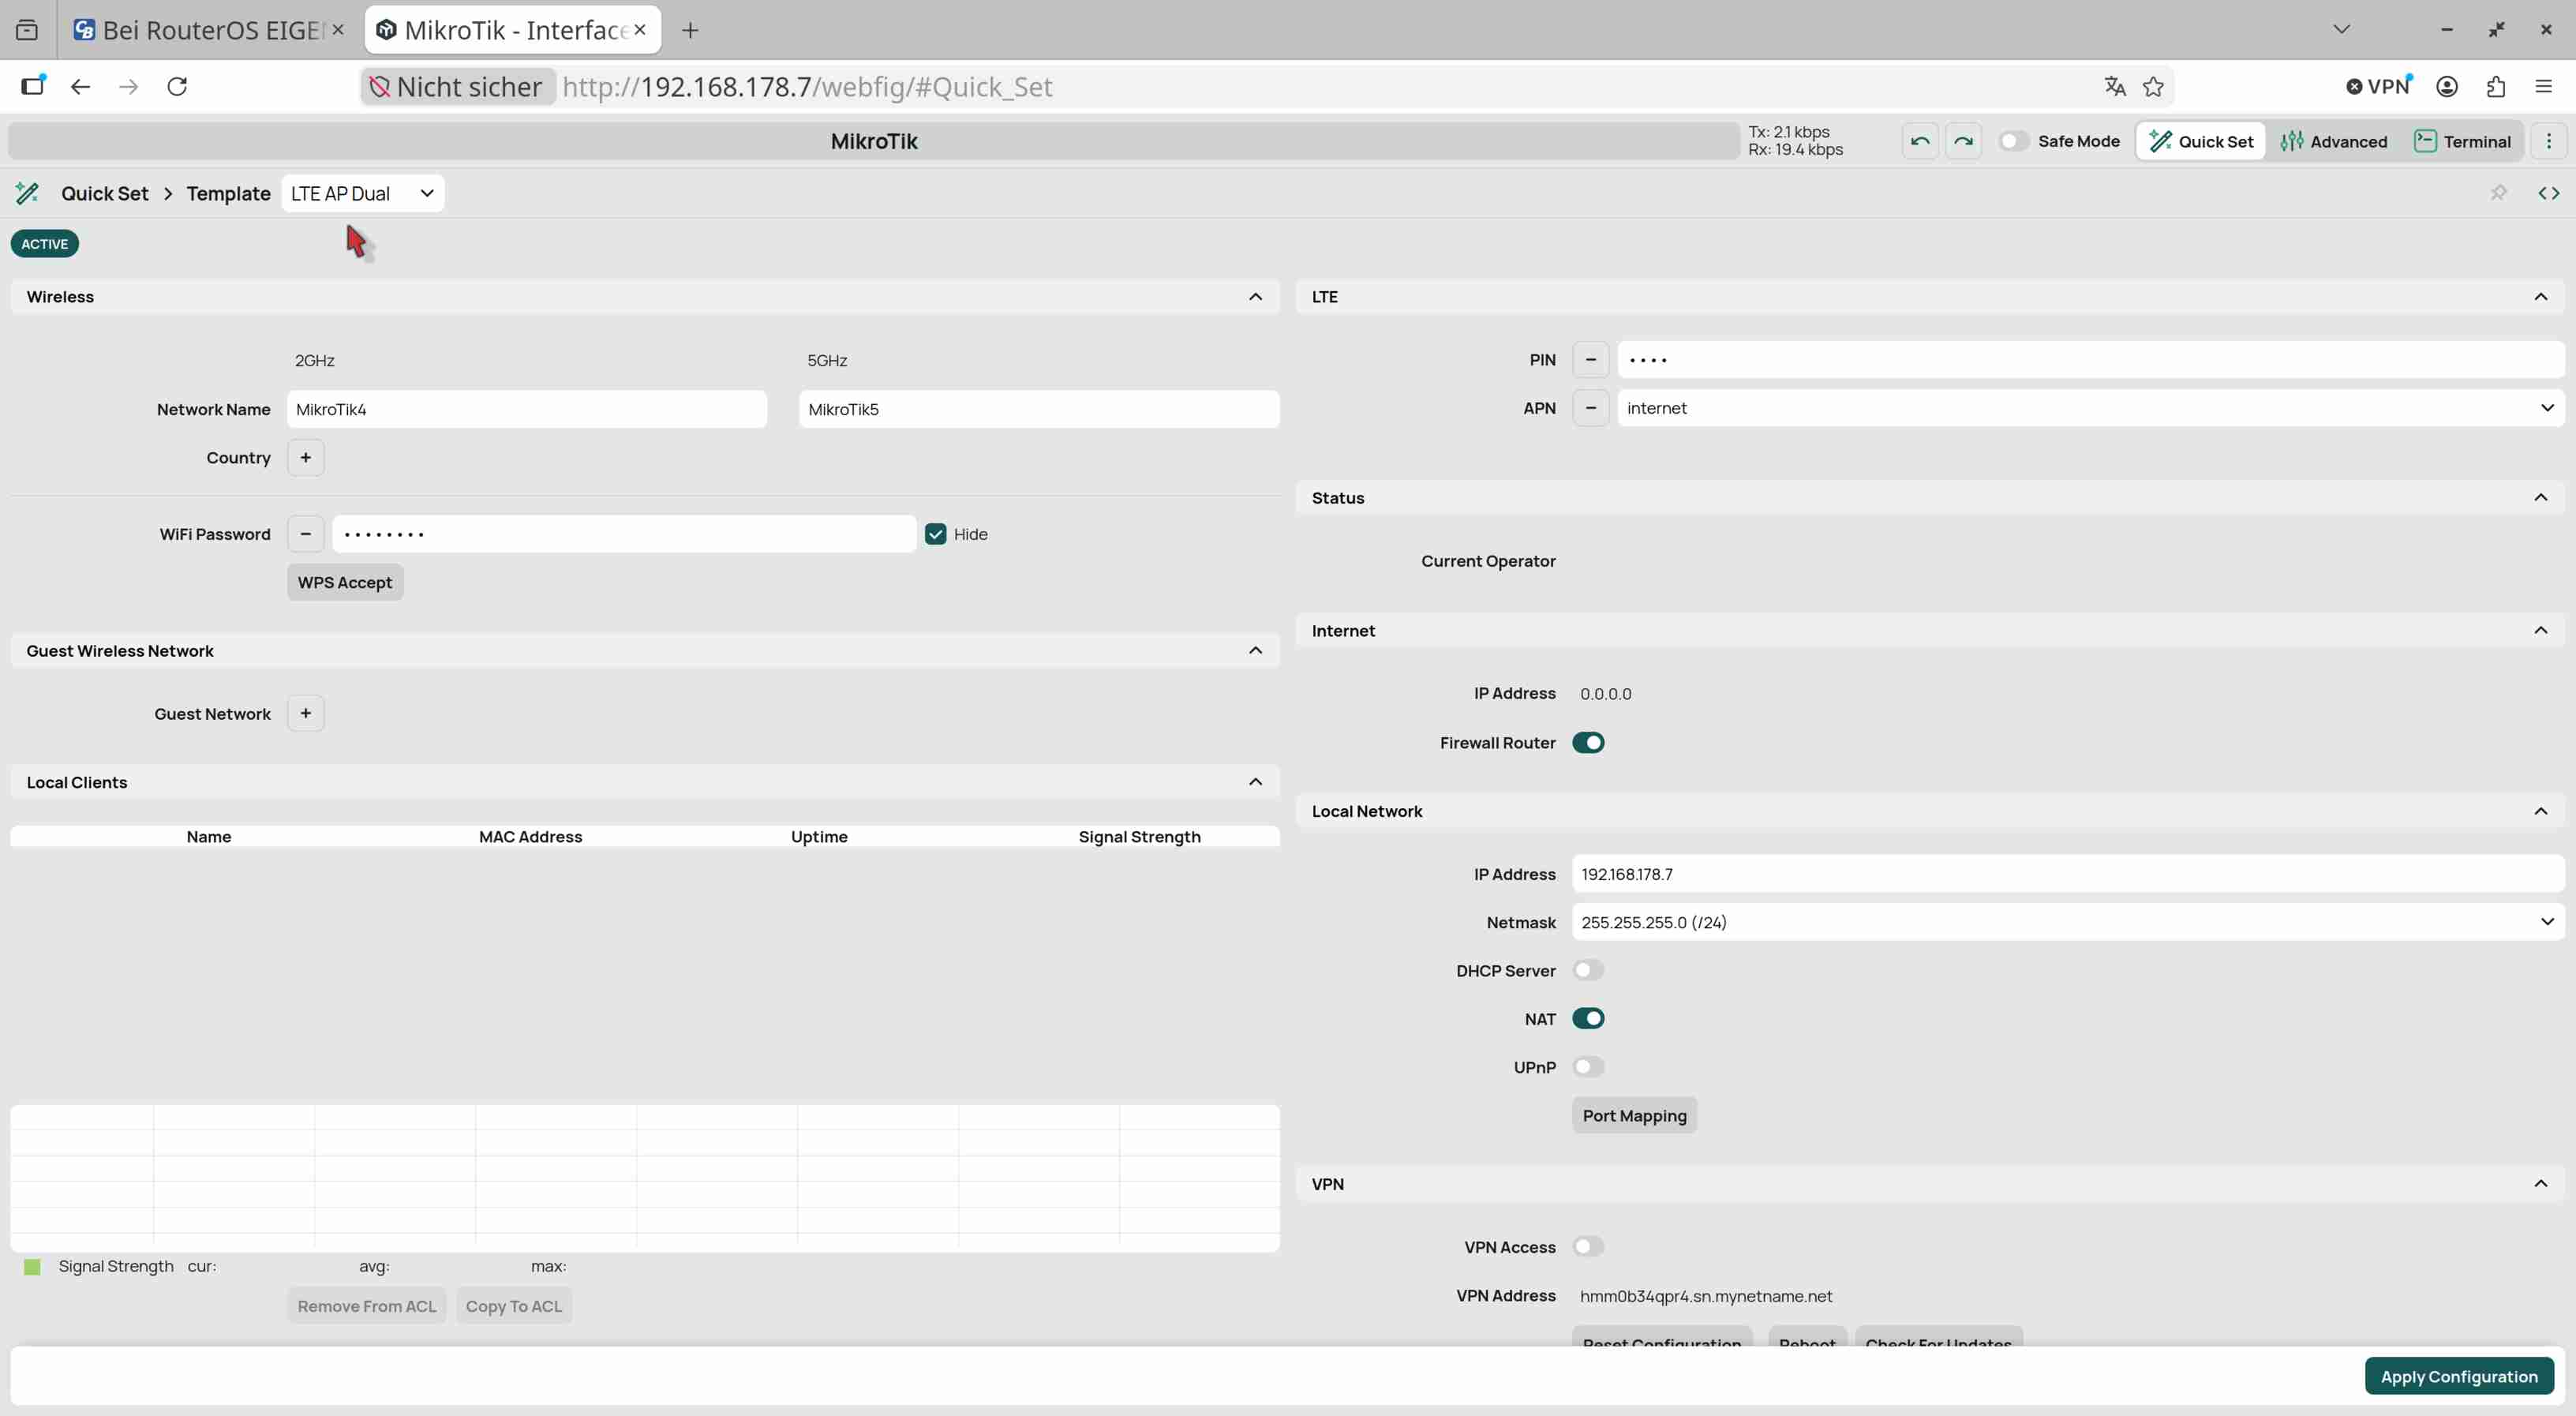This screenshot has height=1416, width=2576.
Task: Remove the APN value with the minus button
Action: tap(1591, 408)
